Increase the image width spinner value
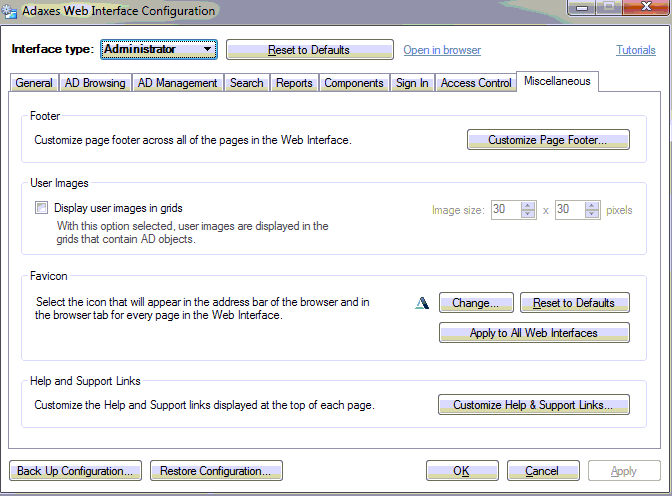Viewport: 672px width, 496px height. pos(528,205)
